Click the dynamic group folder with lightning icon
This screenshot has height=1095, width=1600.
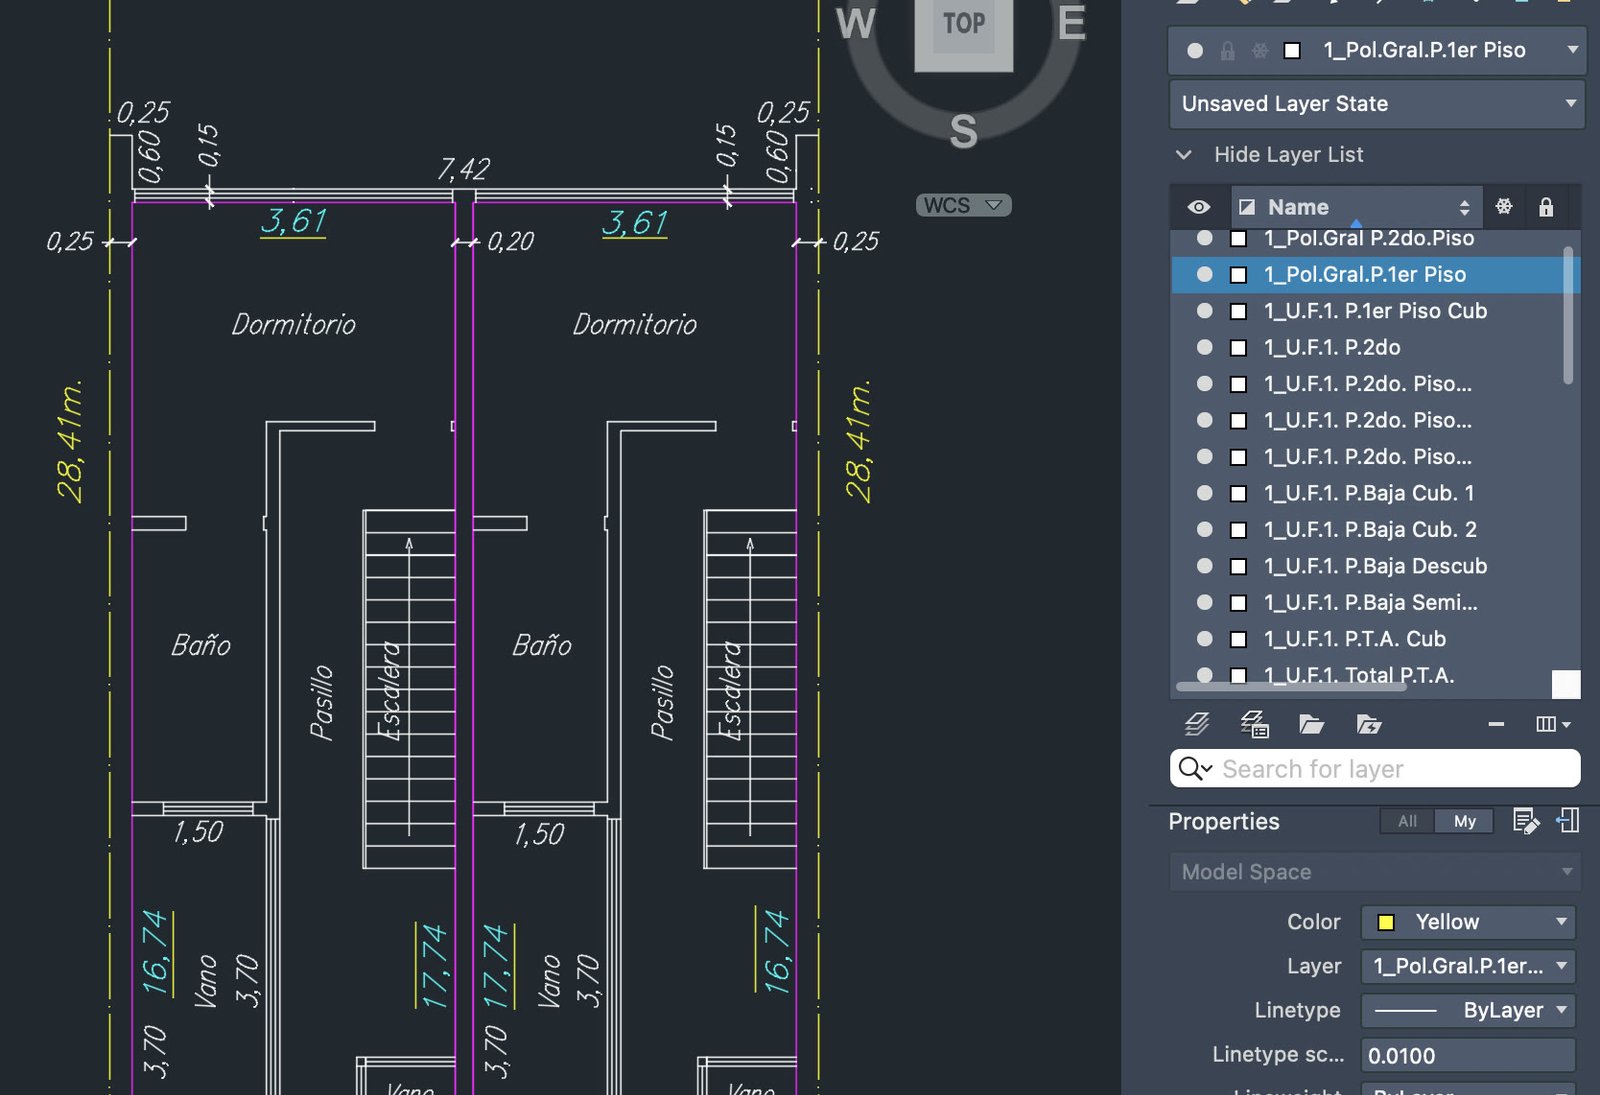click(1368, 724)
